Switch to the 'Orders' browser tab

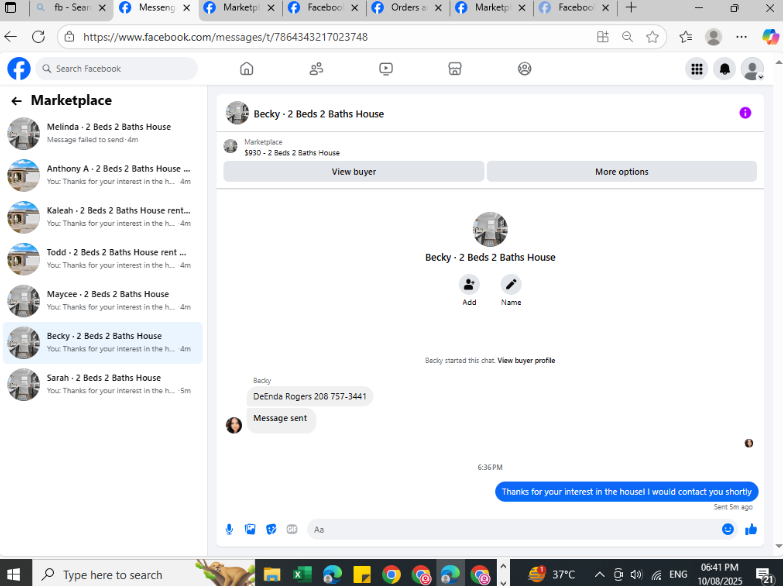click(x=407, y=8)
